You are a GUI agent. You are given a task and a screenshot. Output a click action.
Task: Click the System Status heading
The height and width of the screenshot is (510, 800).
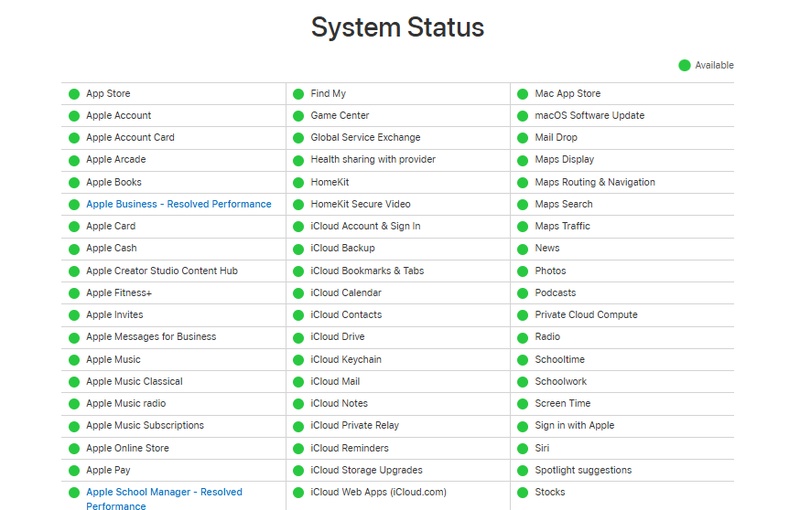397,27
